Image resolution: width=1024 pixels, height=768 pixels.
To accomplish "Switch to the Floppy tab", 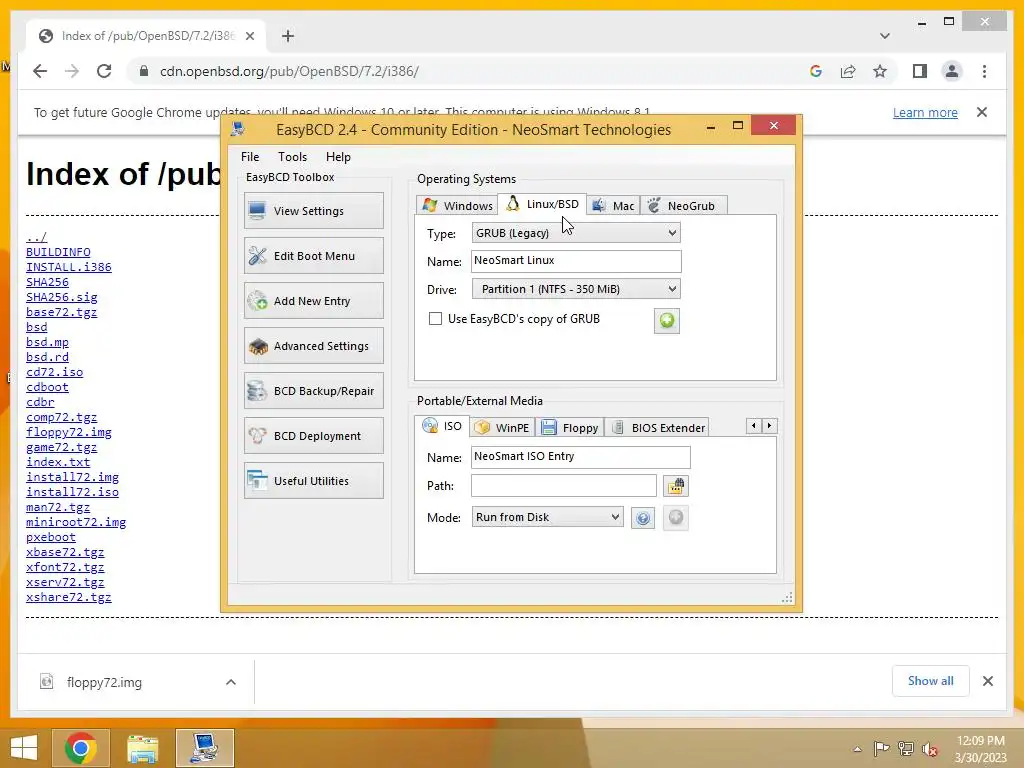I will (x=569, y=428).
